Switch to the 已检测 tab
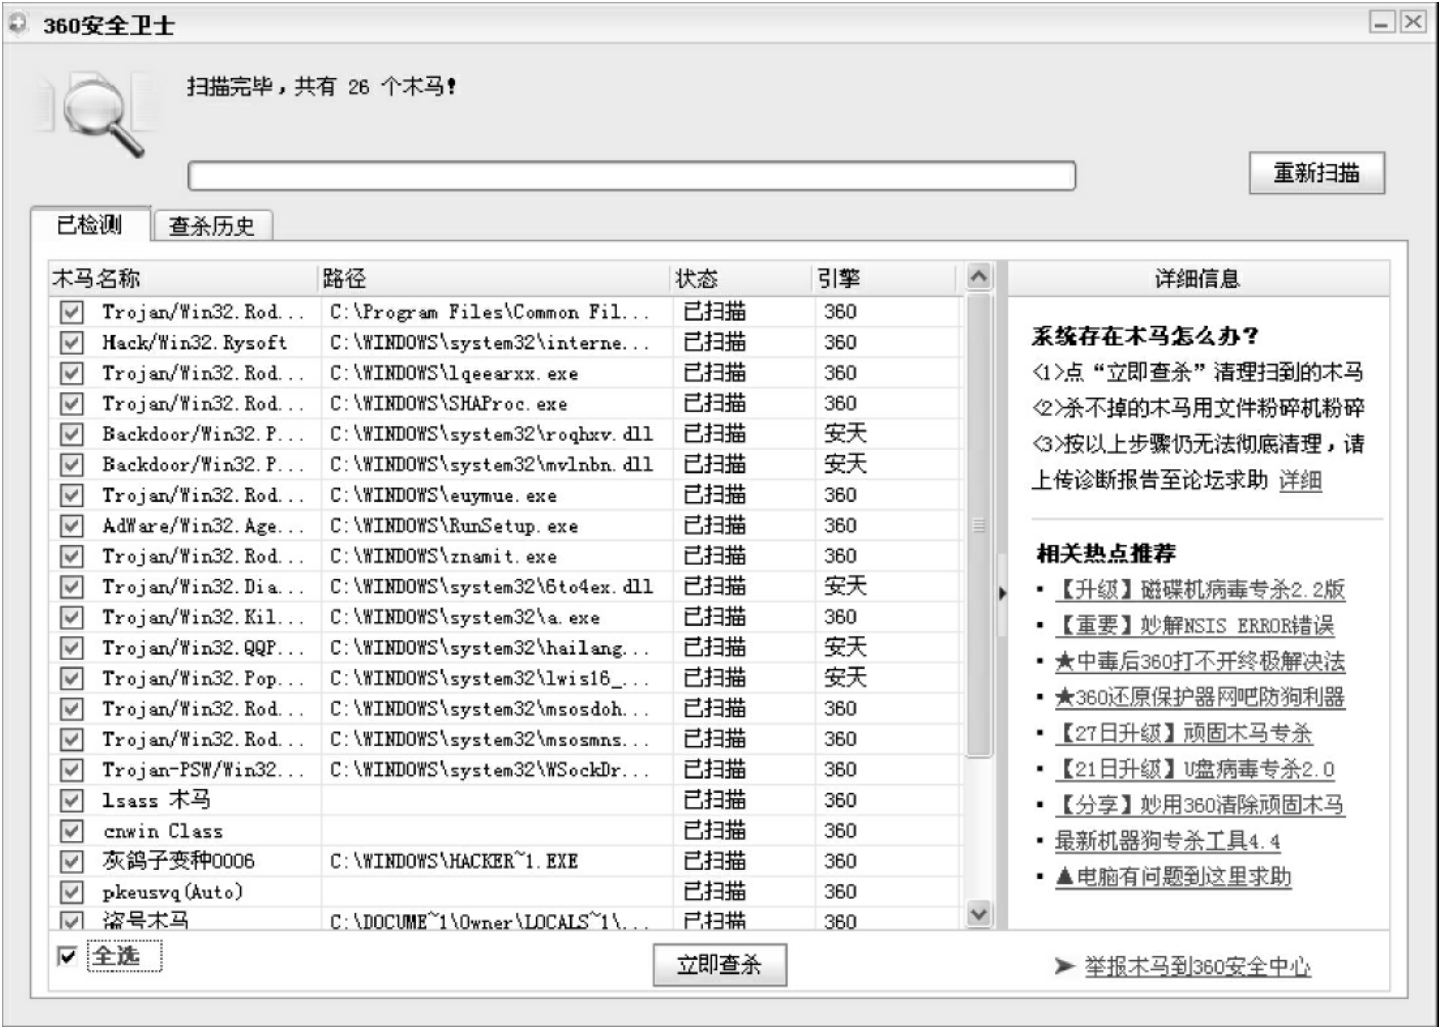This screenshot has height=1027, width=1439. click(90, 224)
